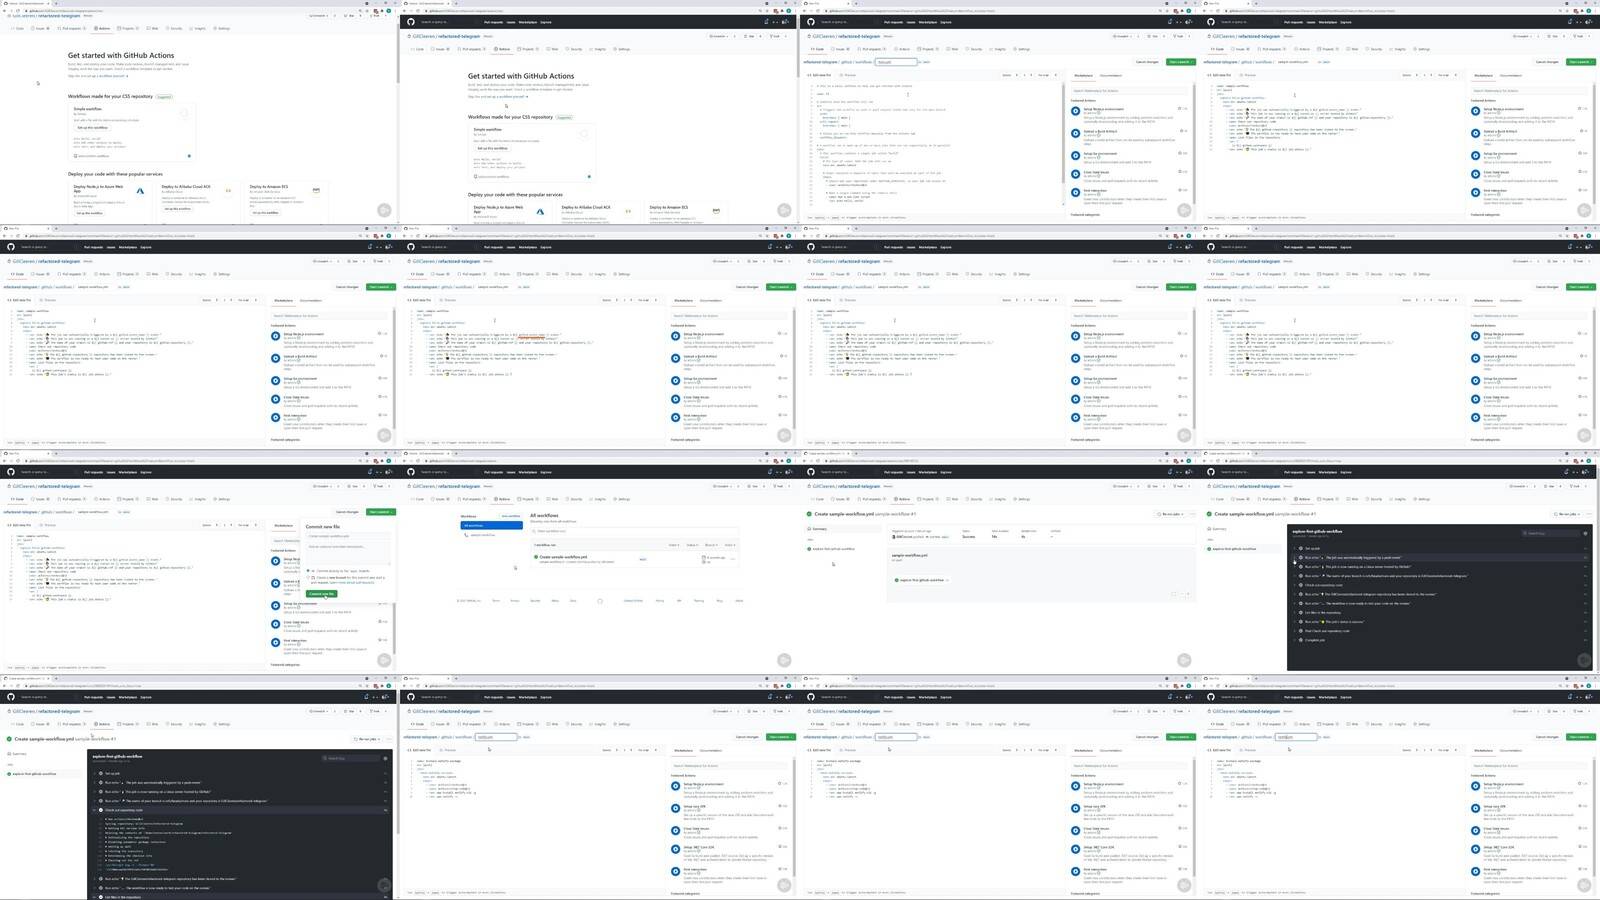Open kebab menu for Create sample-workflow.yml run row
Viewport: 1600px width, 900px height.
tap(733, 559)
